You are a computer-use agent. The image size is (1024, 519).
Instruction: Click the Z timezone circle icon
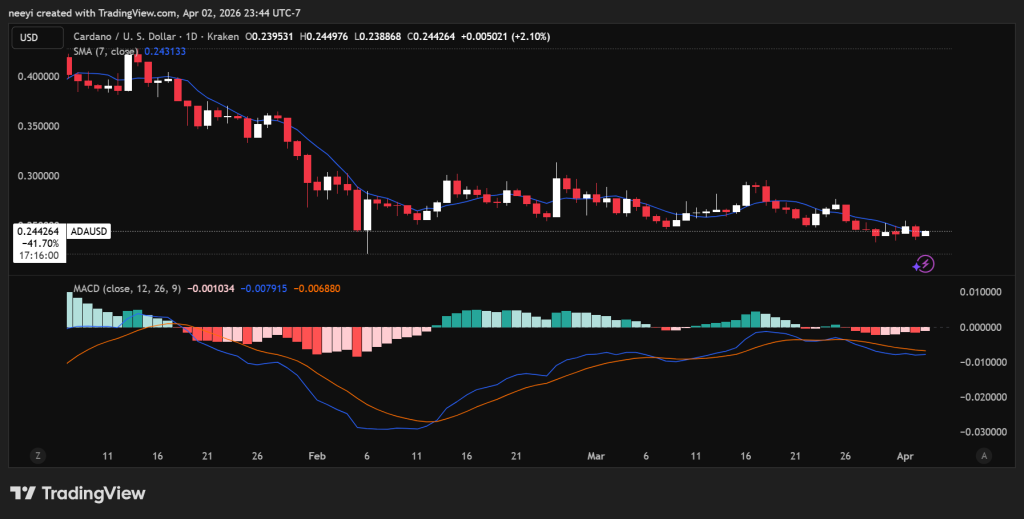pos(37,455)
